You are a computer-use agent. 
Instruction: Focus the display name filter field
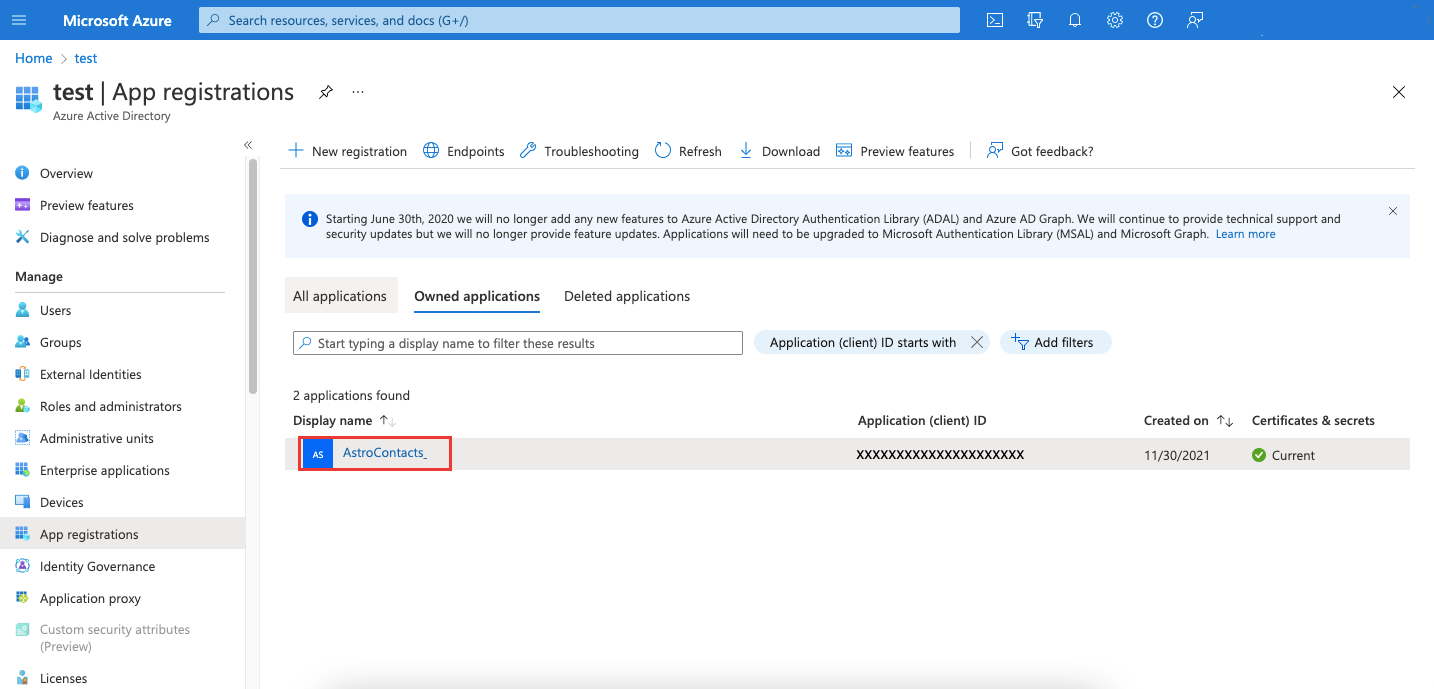tap(518, 343)
